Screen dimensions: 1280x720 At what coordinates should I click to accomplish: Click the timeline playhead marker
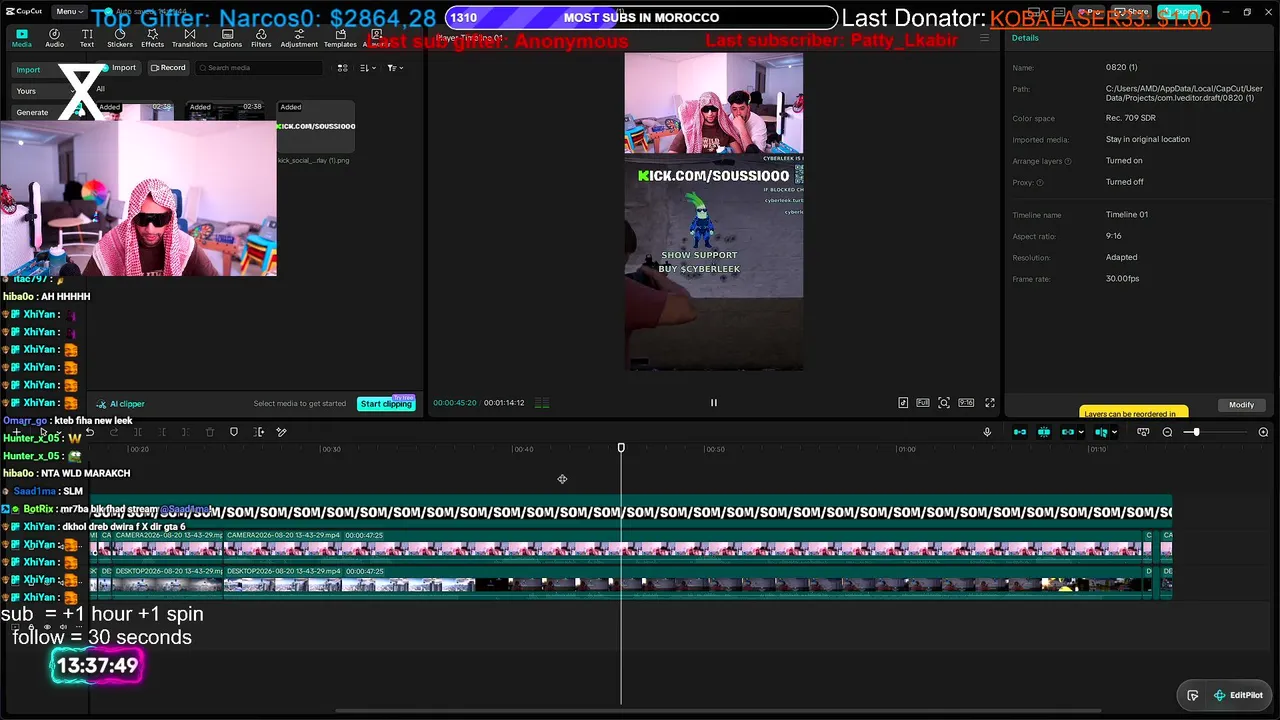621,448
